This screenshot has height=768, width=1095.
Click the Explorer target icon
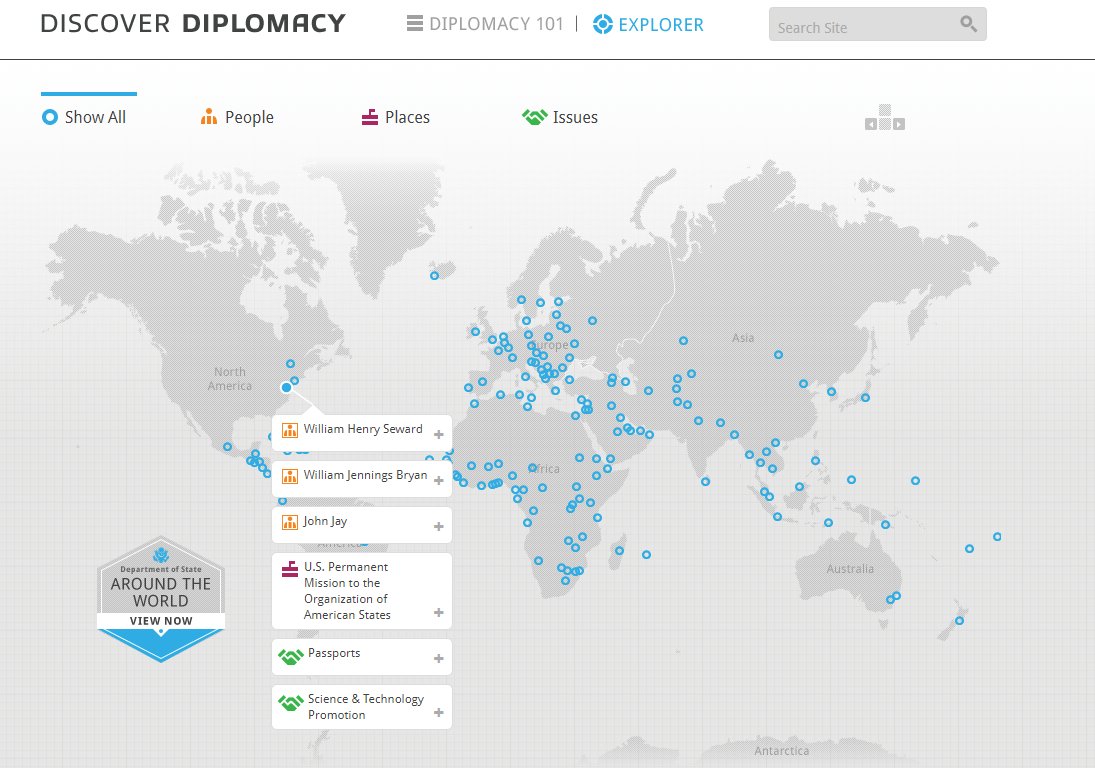coord(602,24)
